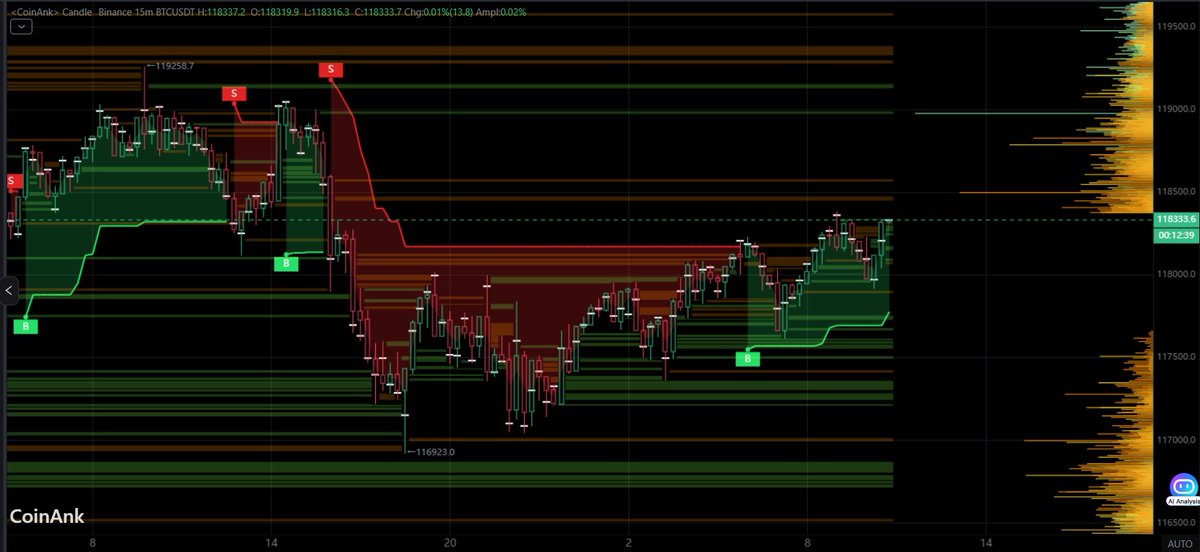Viewport: 1200px width, 552px height.
Task: Select the rightmost green B buy marker
Action: (747, 358)
